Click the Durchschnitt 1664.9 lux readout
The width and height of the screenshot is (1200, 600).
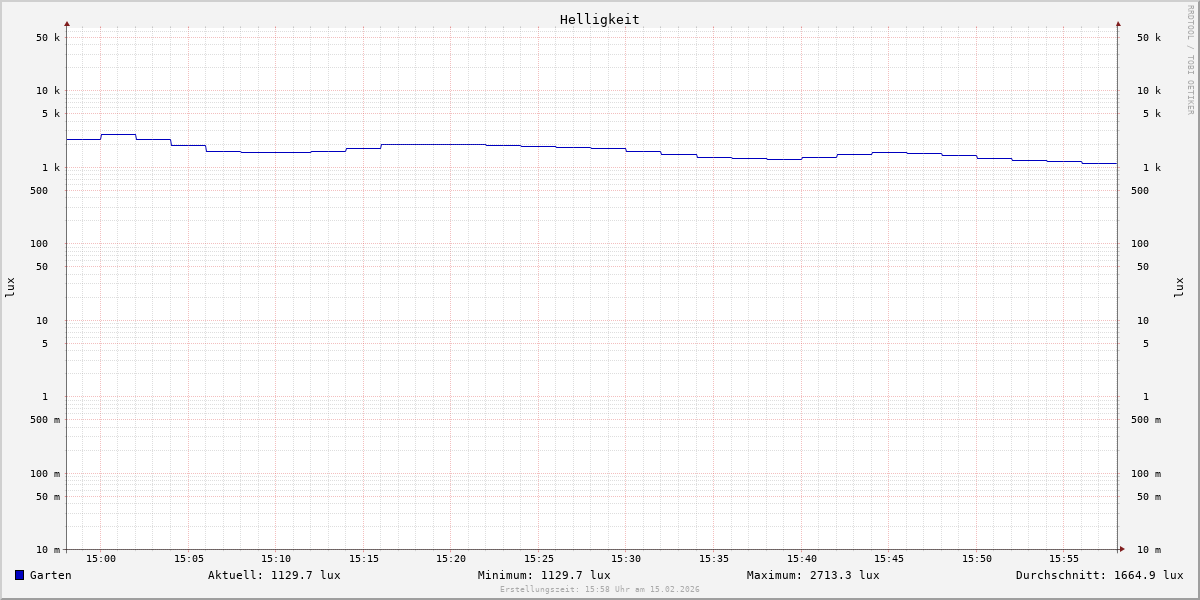point(1099,575)
